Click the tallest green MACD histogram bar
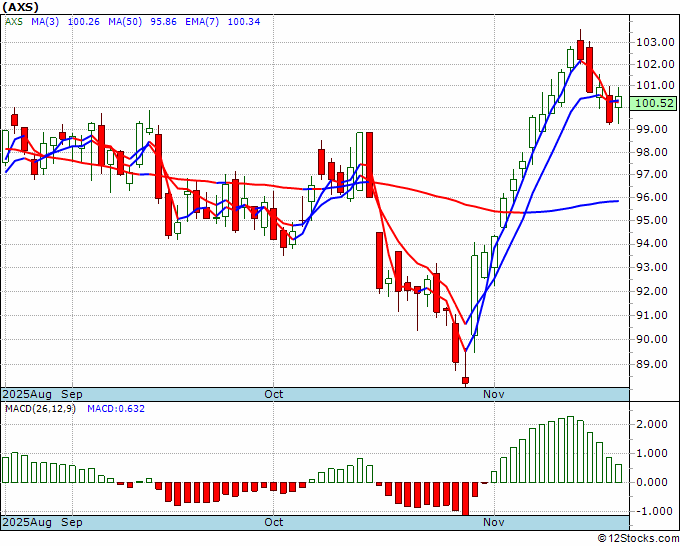 click(x=570, y=450)
